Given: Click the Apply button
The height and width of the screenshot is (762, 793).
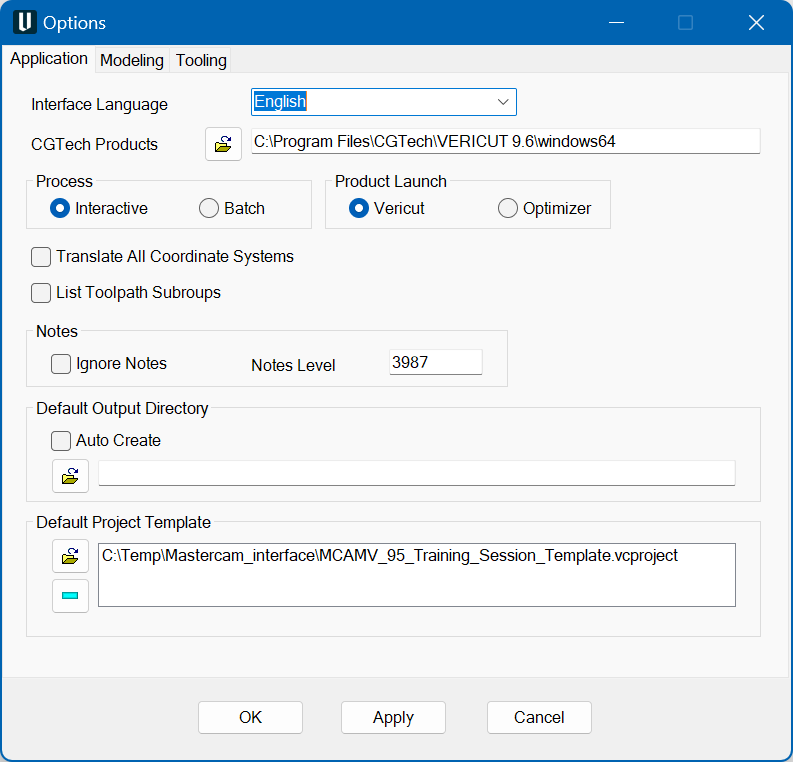Looking at the screenshot, I should click(393, 717).
